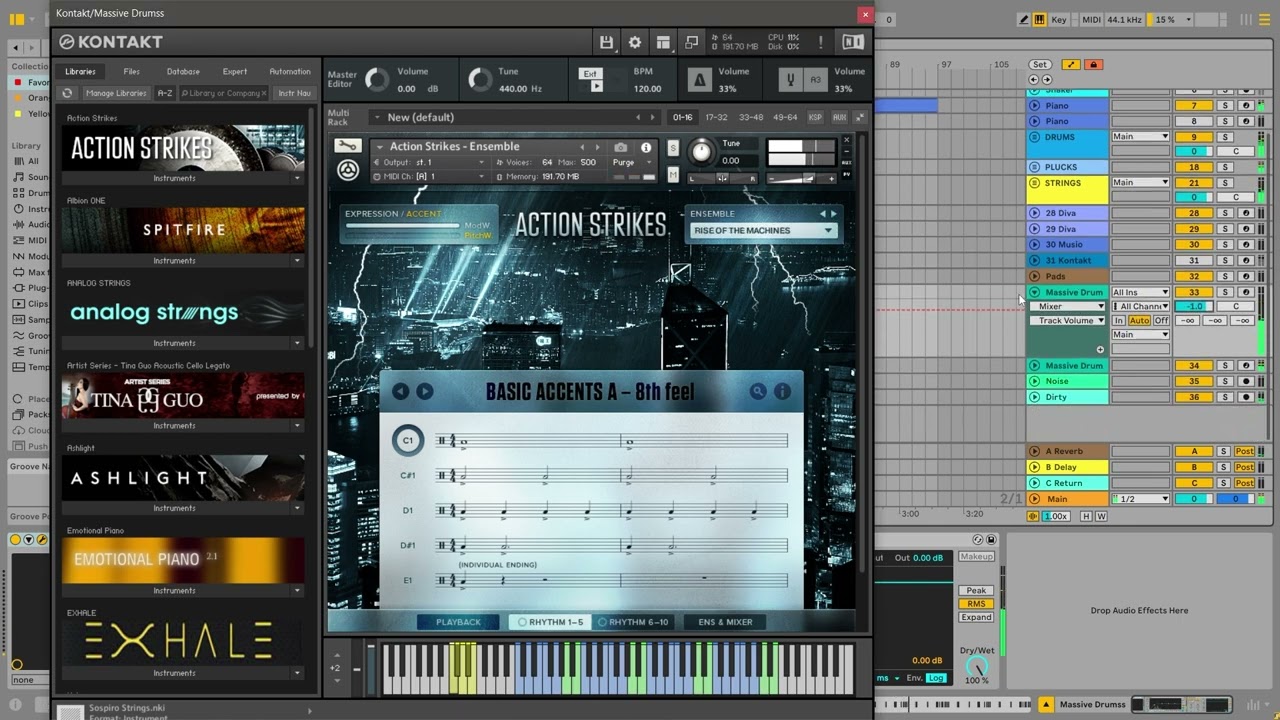Screen dimensions: 1280x720
Task: Click the KSP button in multi rack
Action: 815,117
